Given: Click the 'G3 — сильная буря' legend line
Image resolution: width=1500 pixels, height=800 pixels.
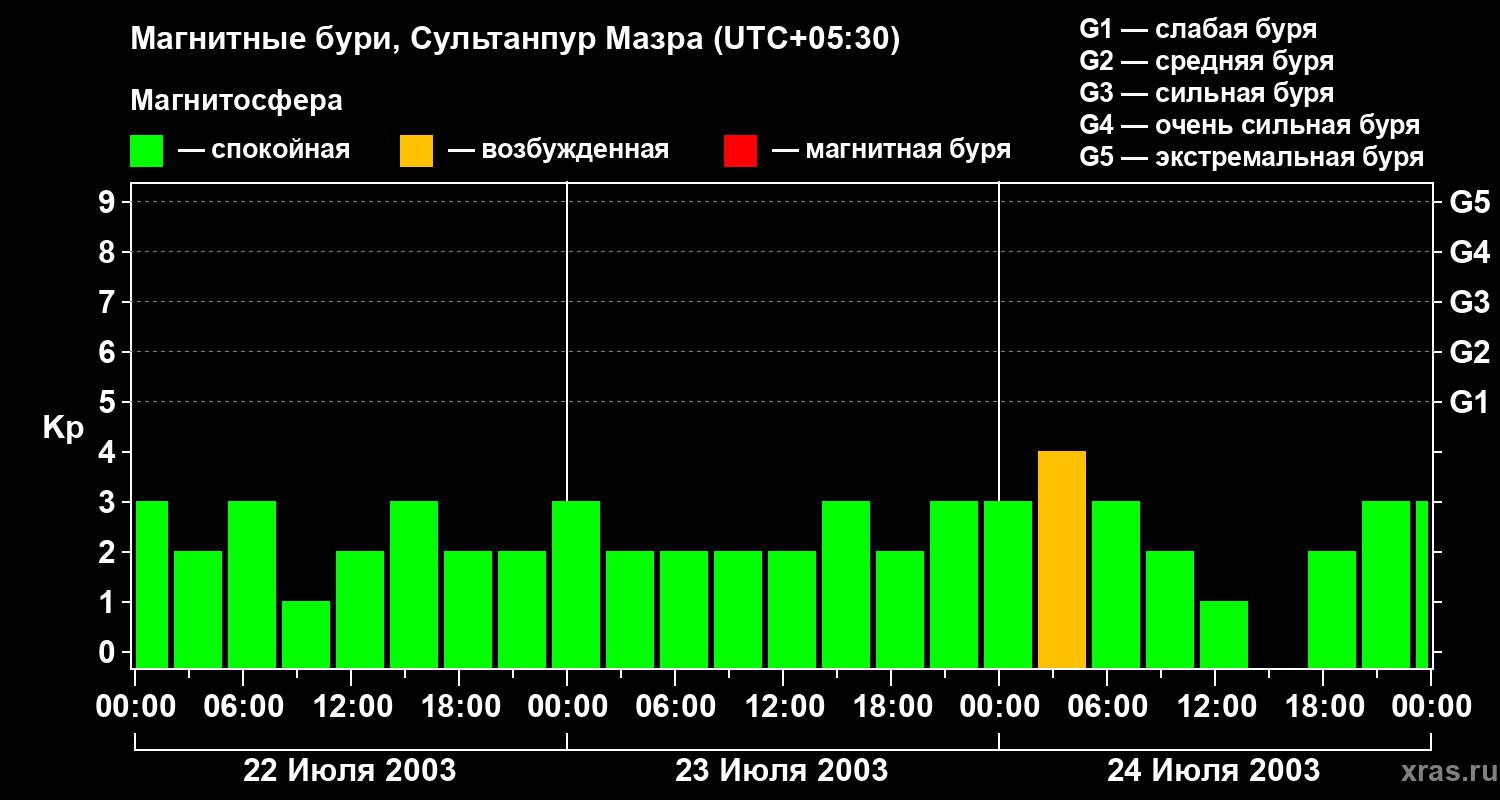Looking at the screenshot, I should click(x=1206, y=93).
